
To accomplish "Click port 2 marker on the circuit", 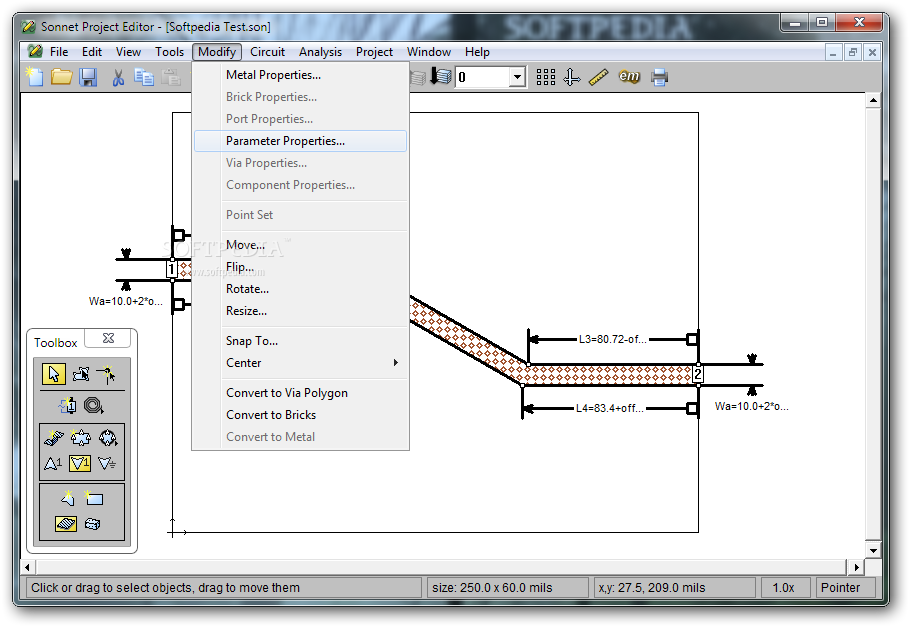I will pyautogui.click(x=698, y=374).
